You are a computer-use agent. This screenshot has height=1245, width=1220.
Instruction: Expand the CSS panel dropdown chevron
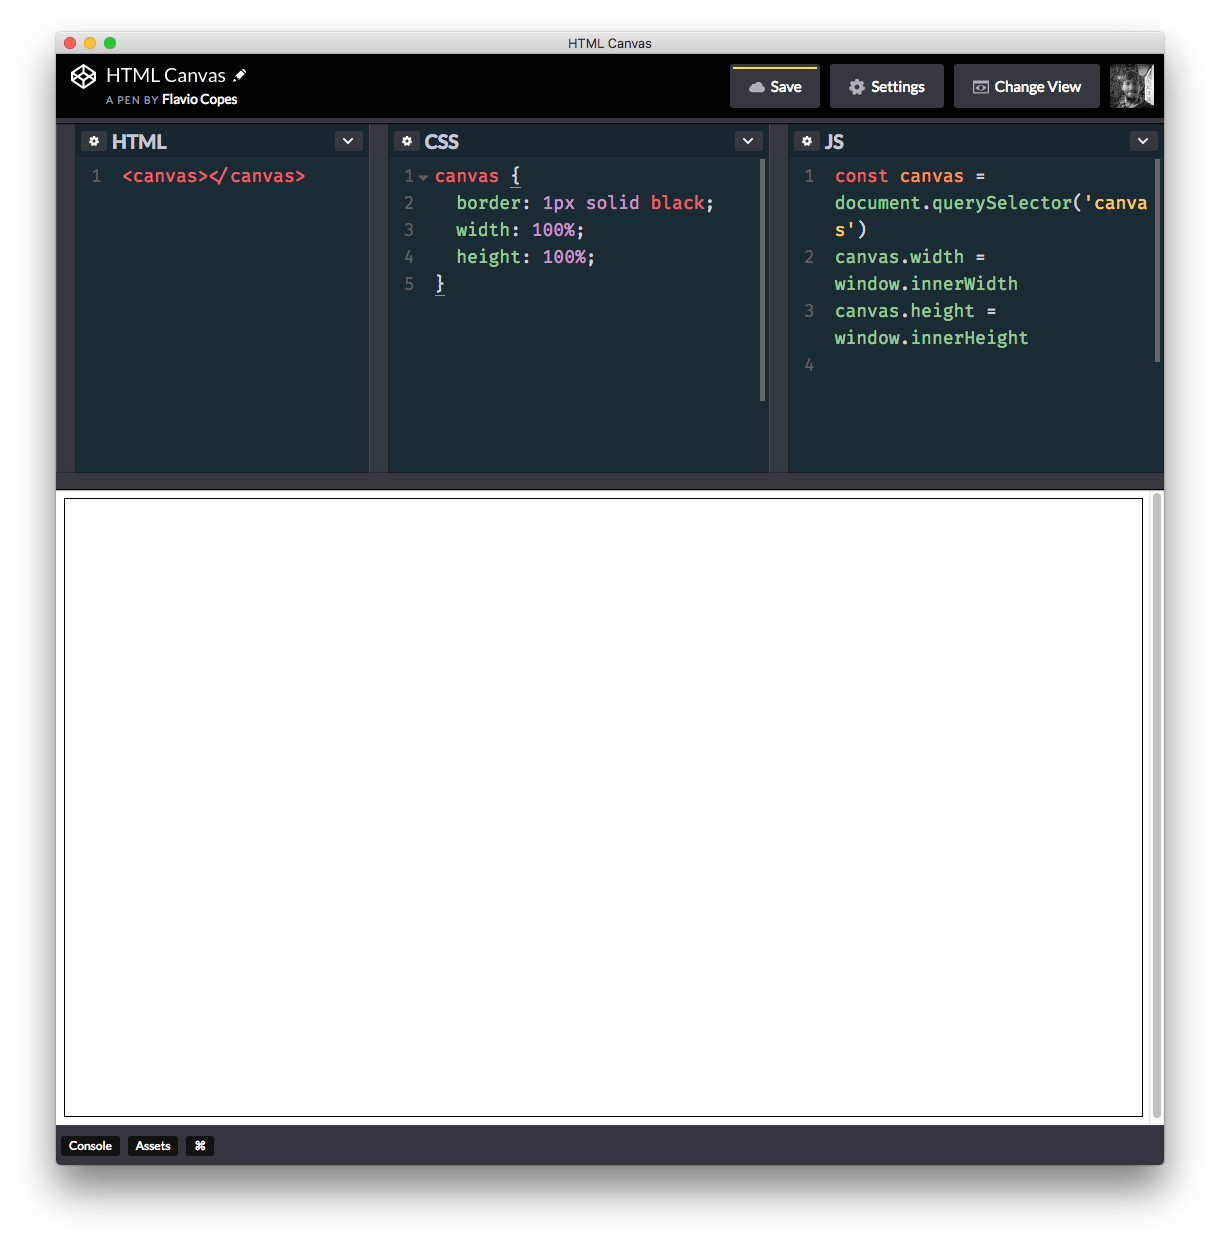[748, 141]
